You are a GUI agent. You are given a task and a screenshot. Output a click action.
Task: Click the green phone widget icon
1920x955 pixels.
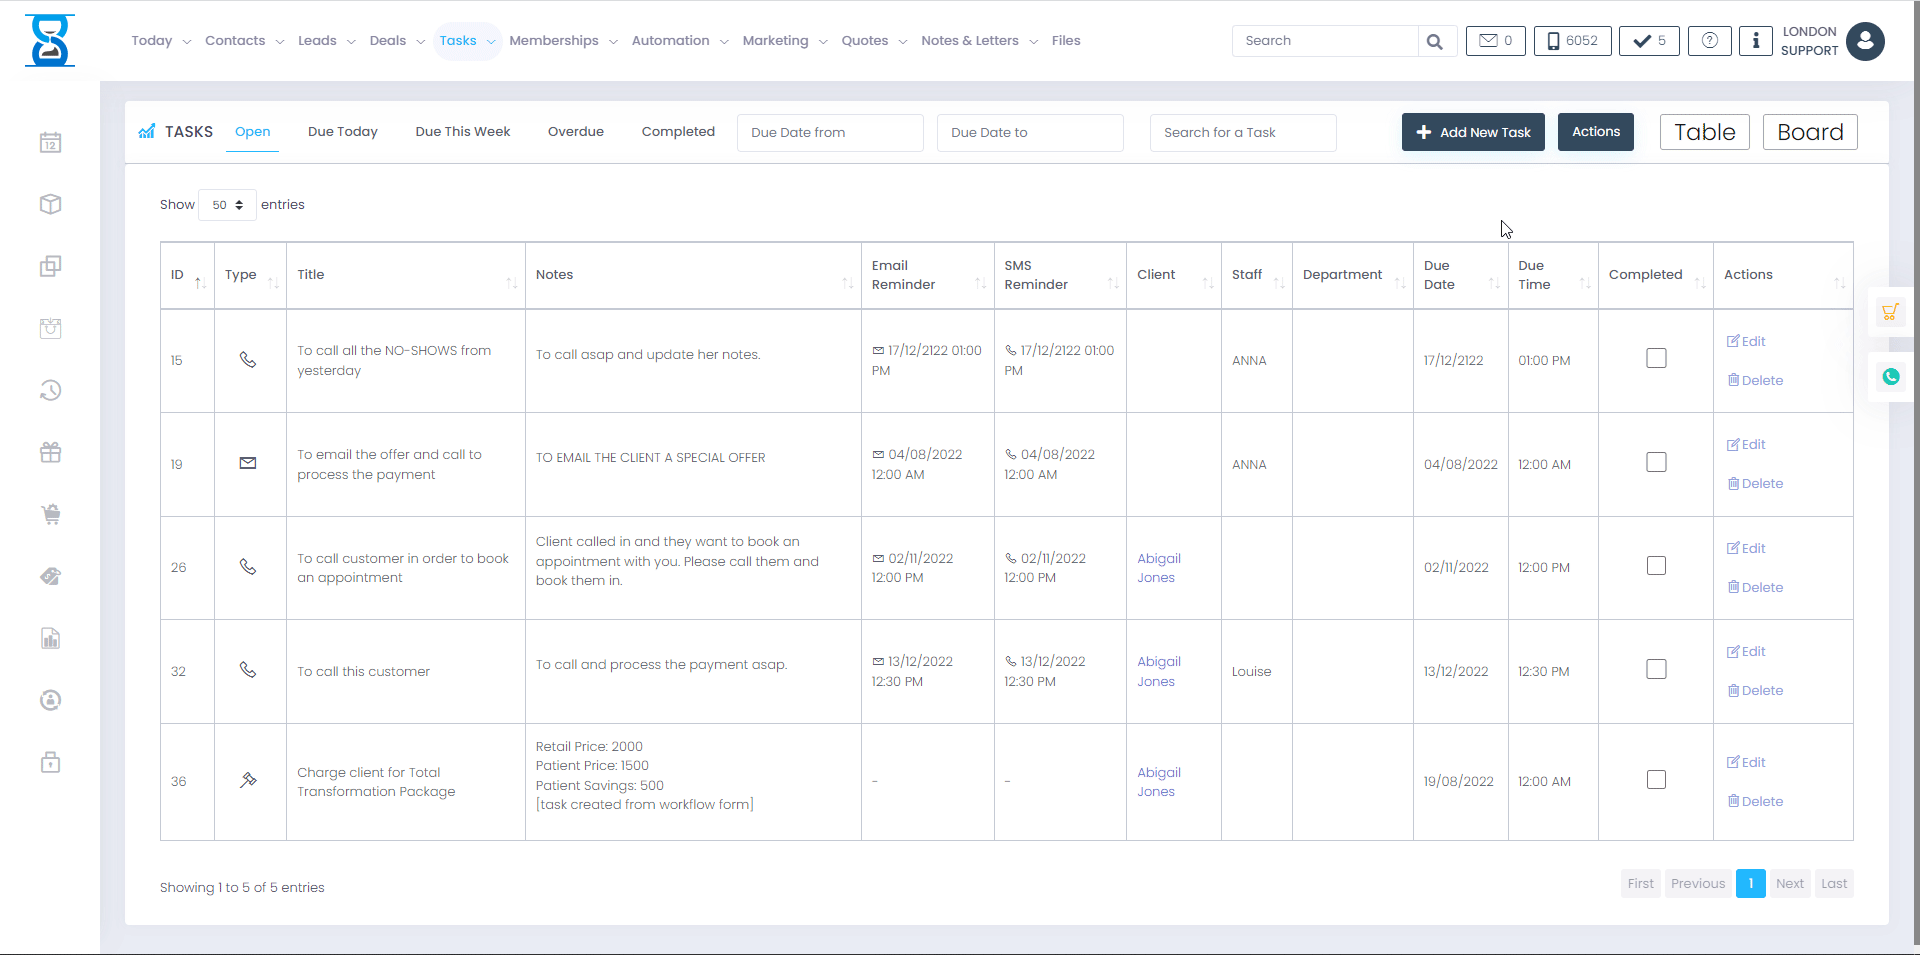[1890, 377]
